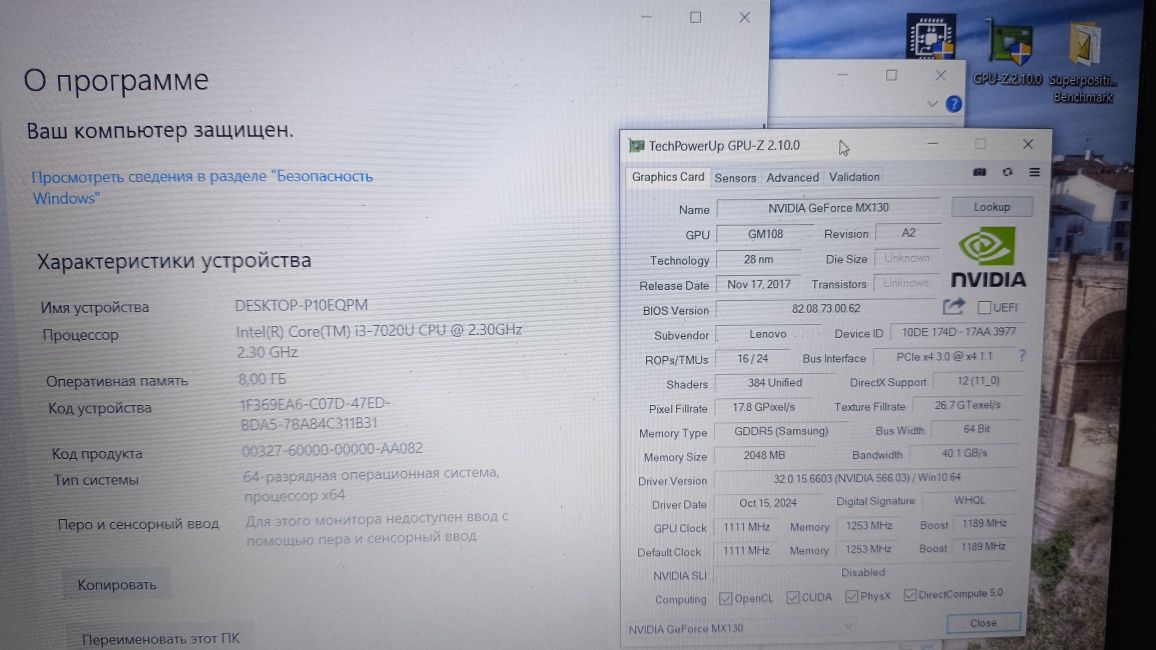1156x650 pixels.
Task: Click the Technology value 28 nm
Action: click(x=759, y=259)
